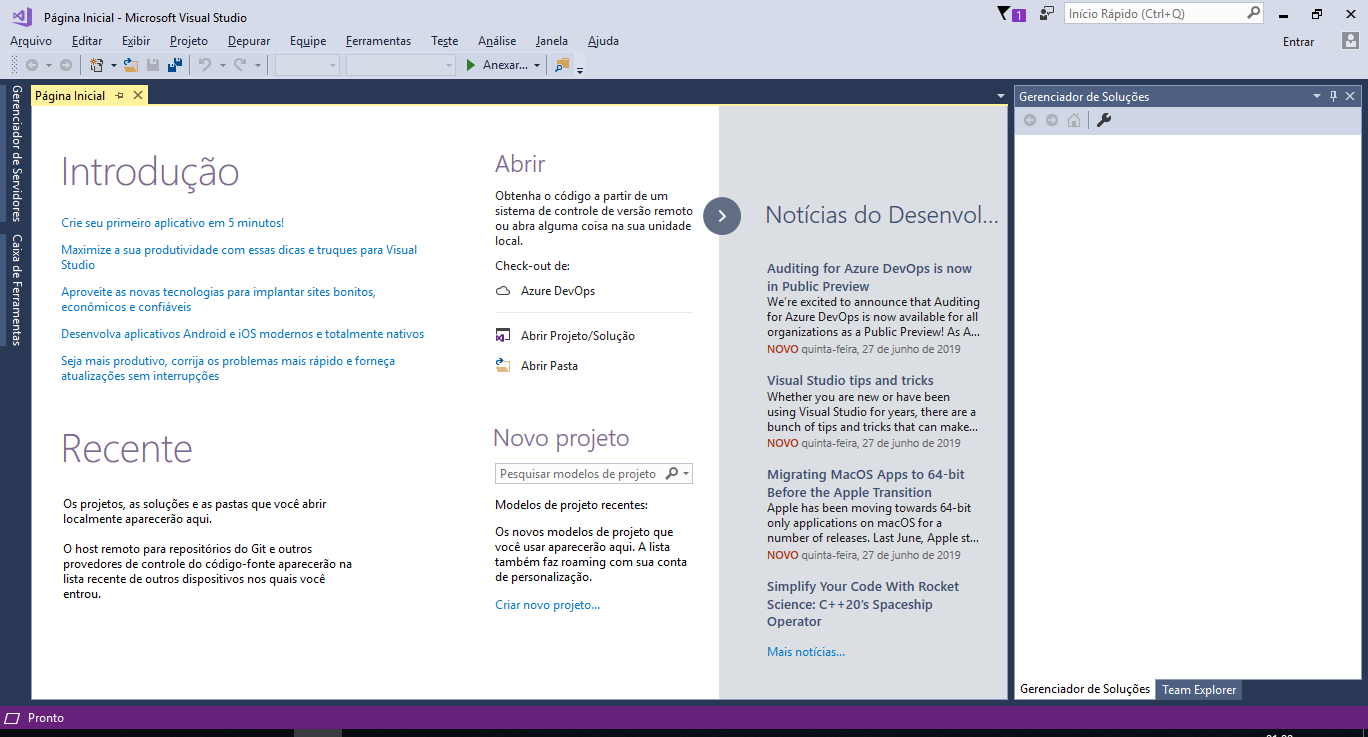
Task: Open the Caixa de Ferramentas side tab
Action: point(15,290)
